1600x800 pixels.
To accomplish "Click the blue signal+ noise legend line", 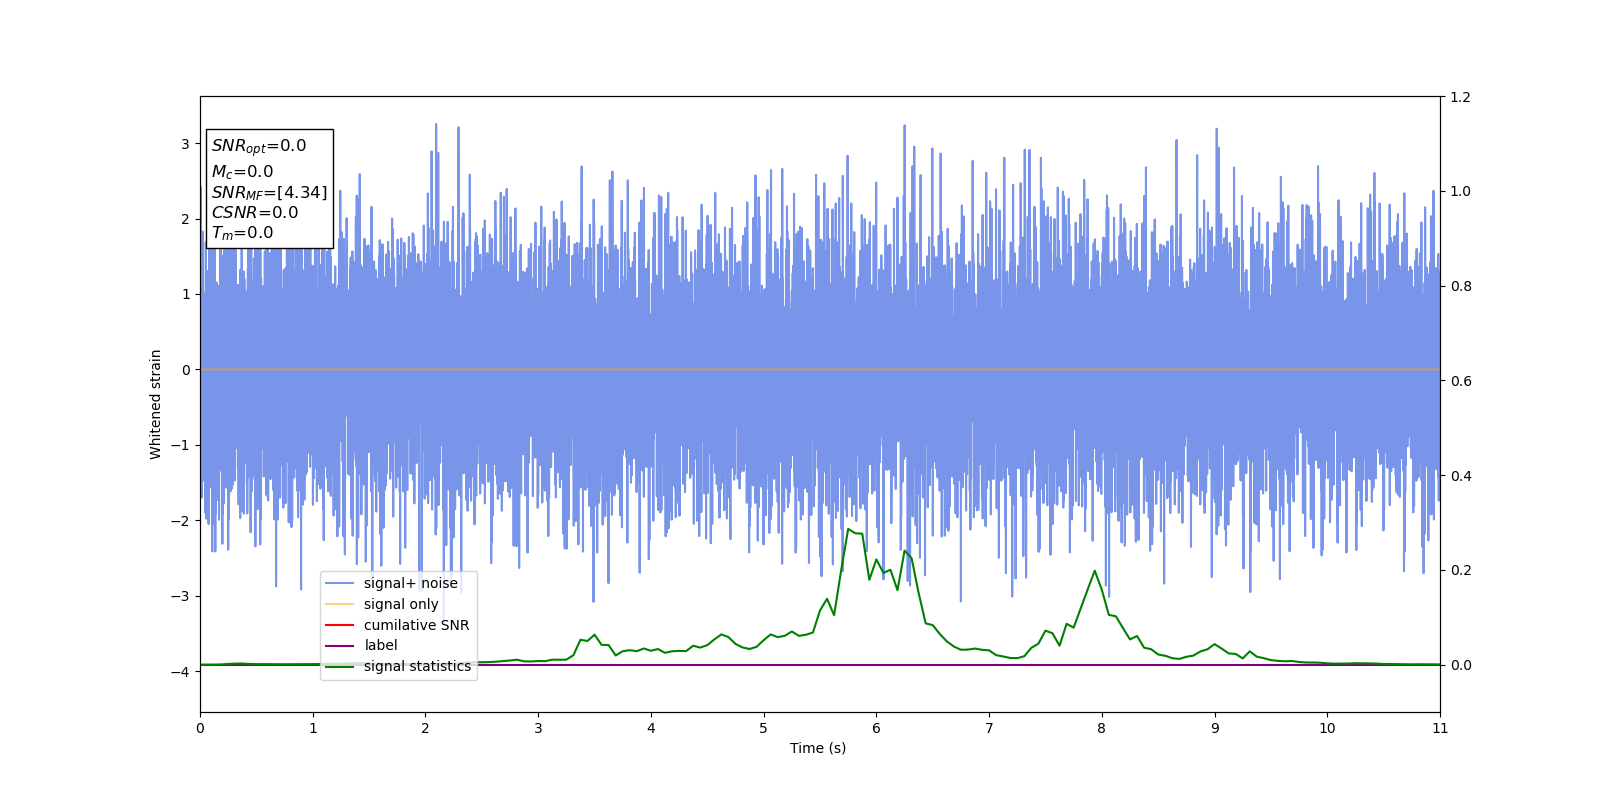I will [340, 584].
